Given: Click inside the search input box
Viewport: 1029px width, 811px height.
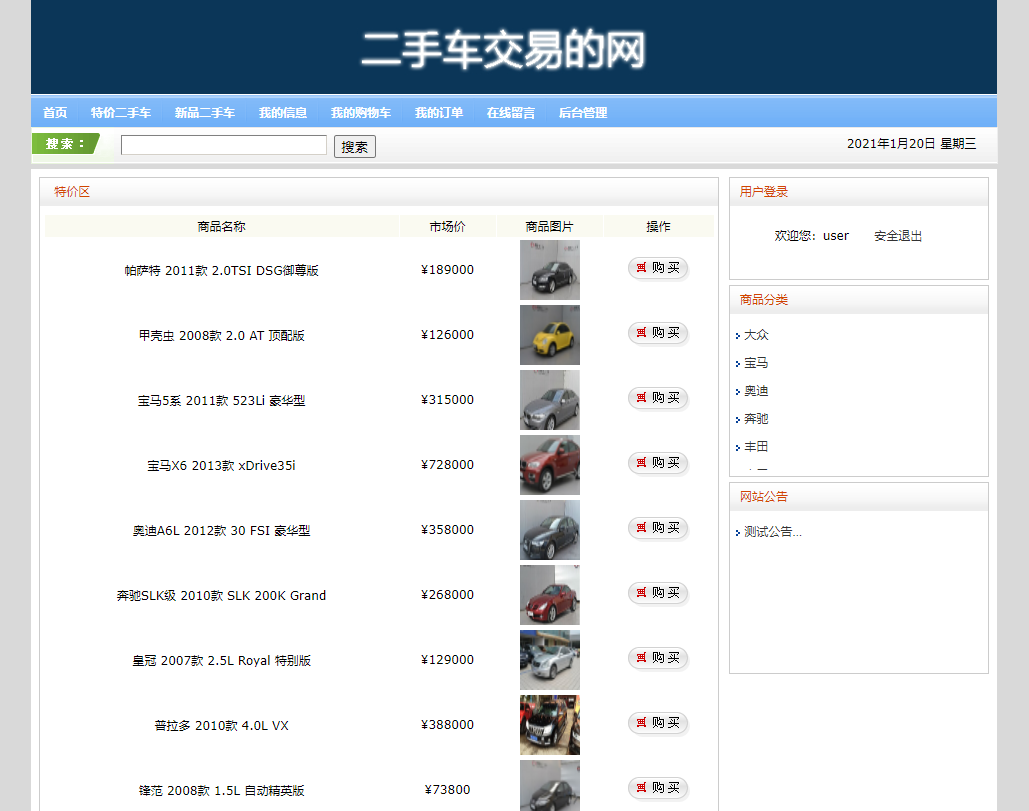Looking at the screenshot, I should (222, 144).
